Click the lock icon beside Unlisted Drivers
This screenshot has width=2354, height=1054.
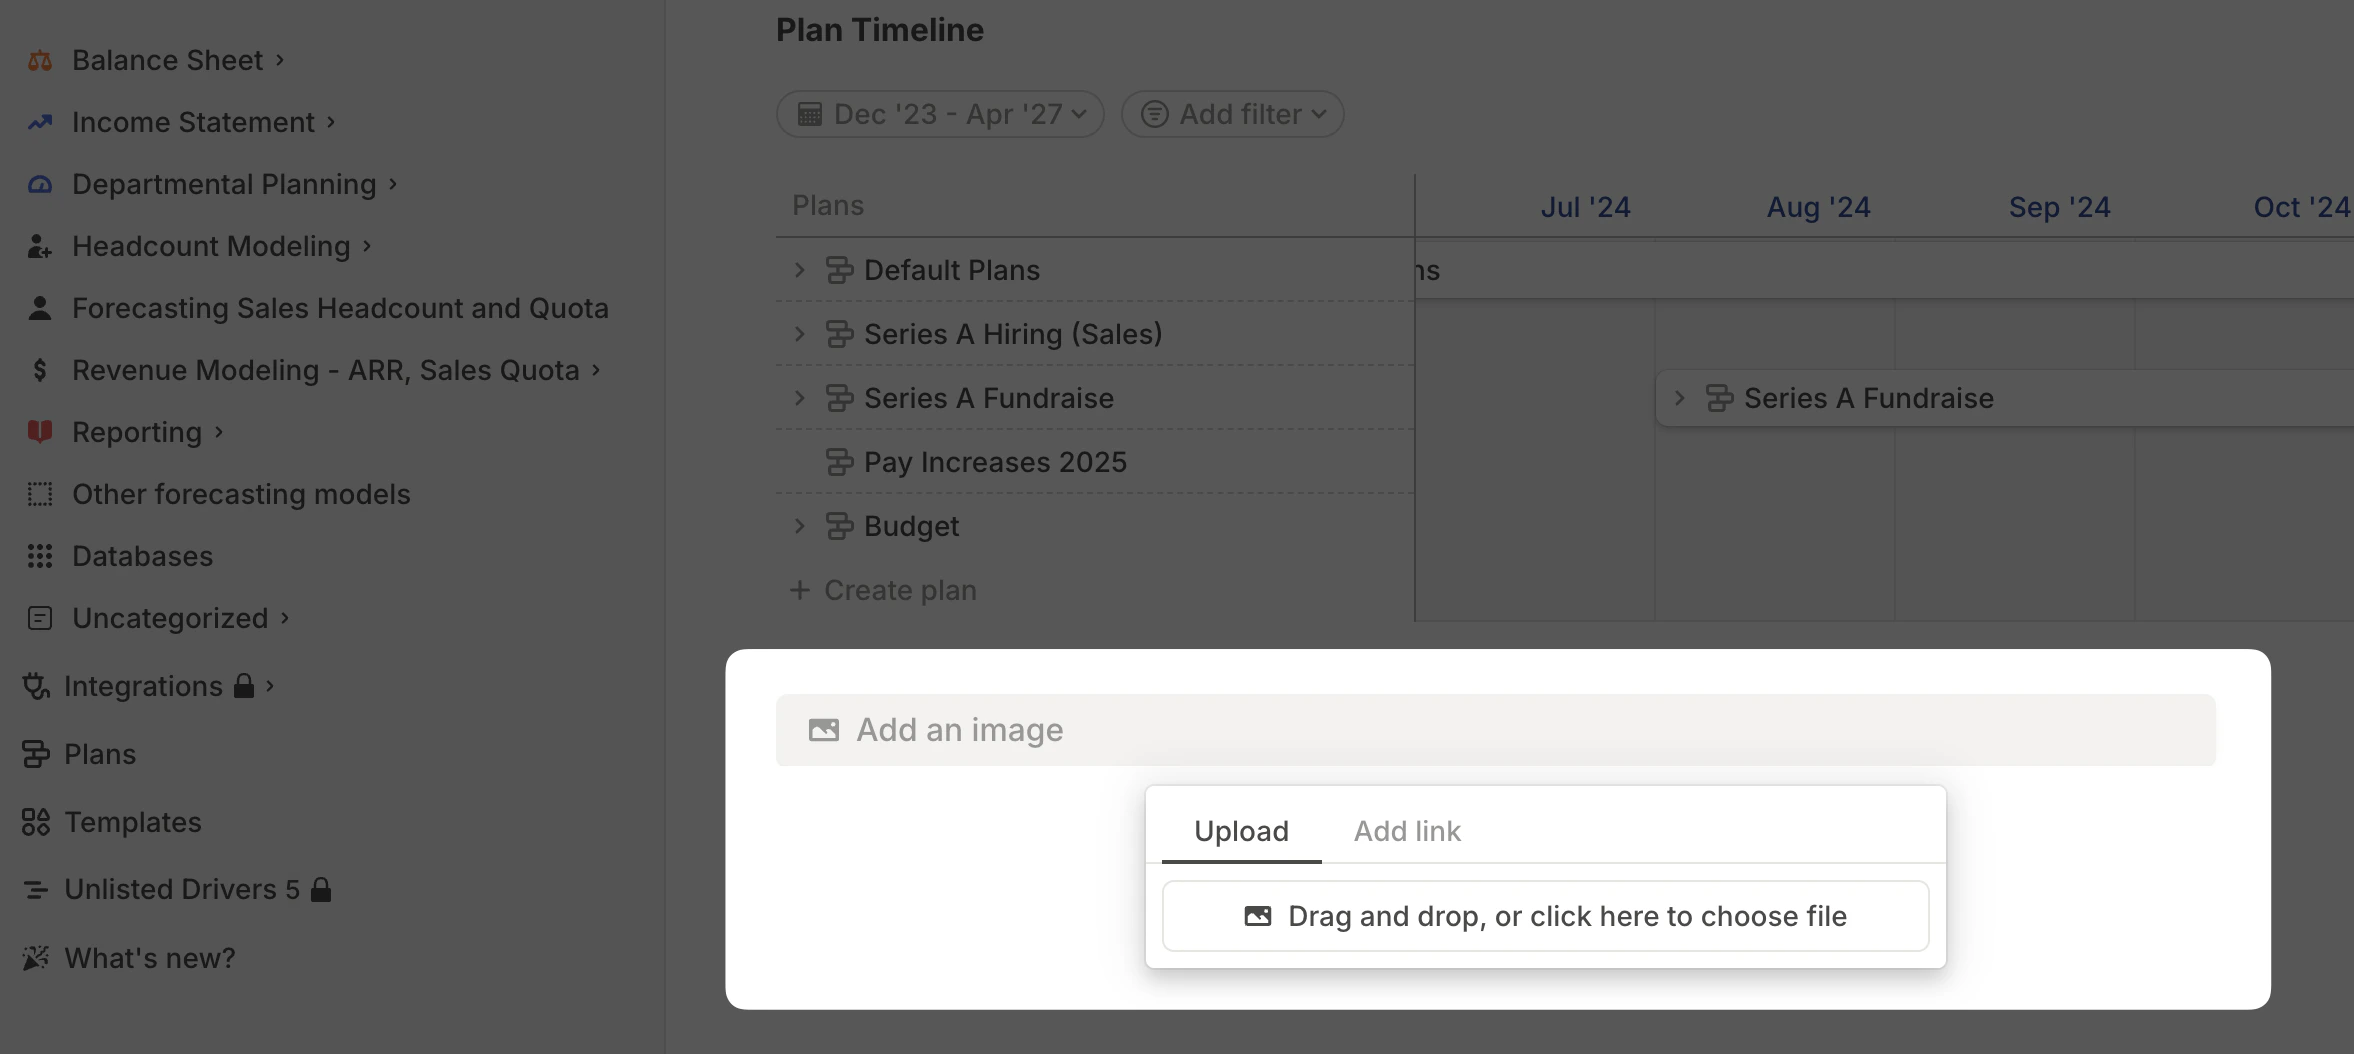pos(320,889)
